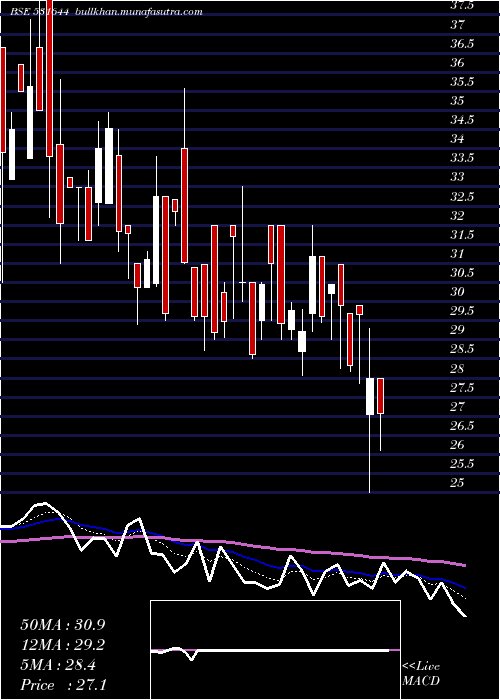This screenshot has height=700, width=500.
Task: Click the BSE 531644 ticker title
Action: 41,12
